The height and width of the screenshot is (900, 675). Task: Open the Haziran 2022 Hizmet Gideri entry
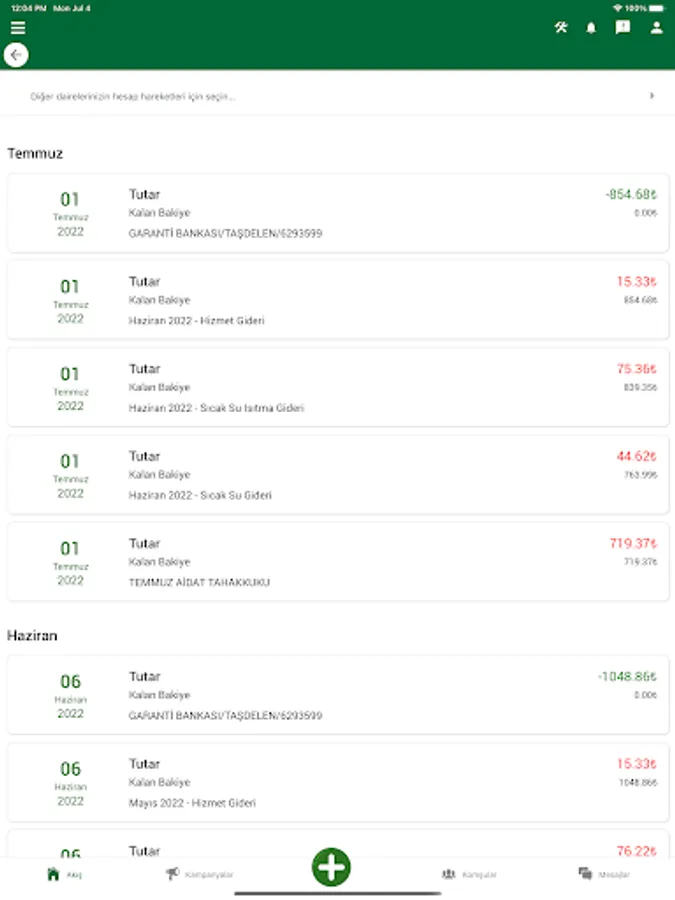pos(337,300)
